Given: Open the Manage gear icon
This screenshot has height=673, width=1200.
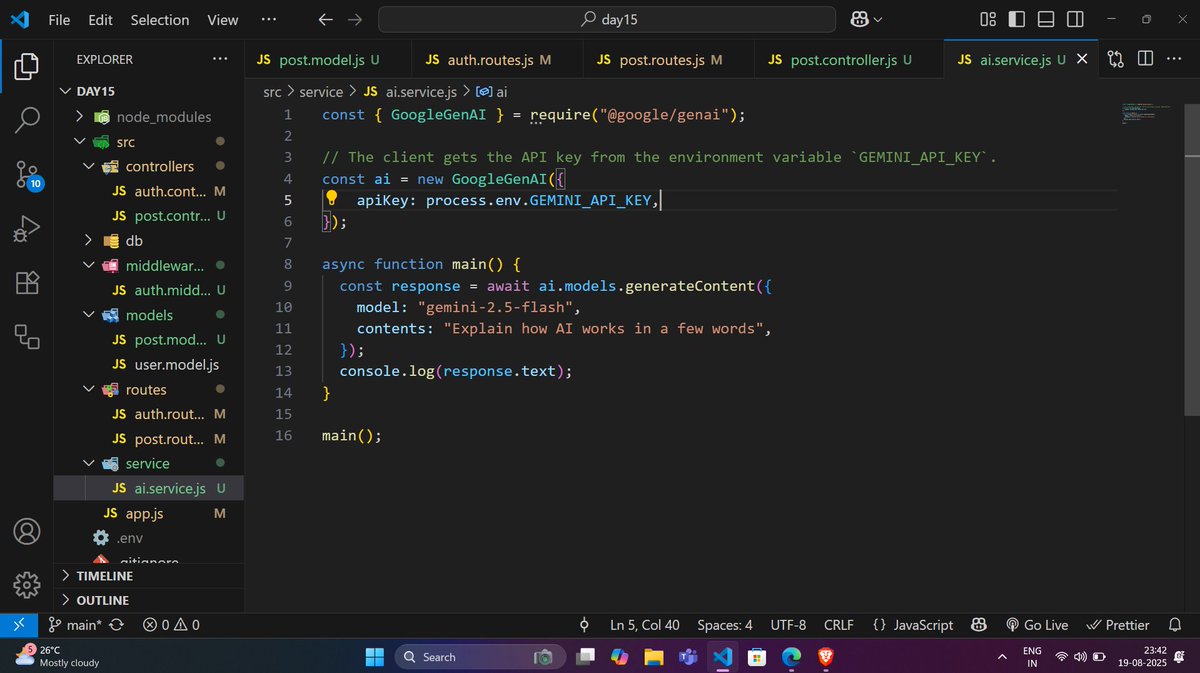Looking at the screenshot, I should tap(27, 584).
